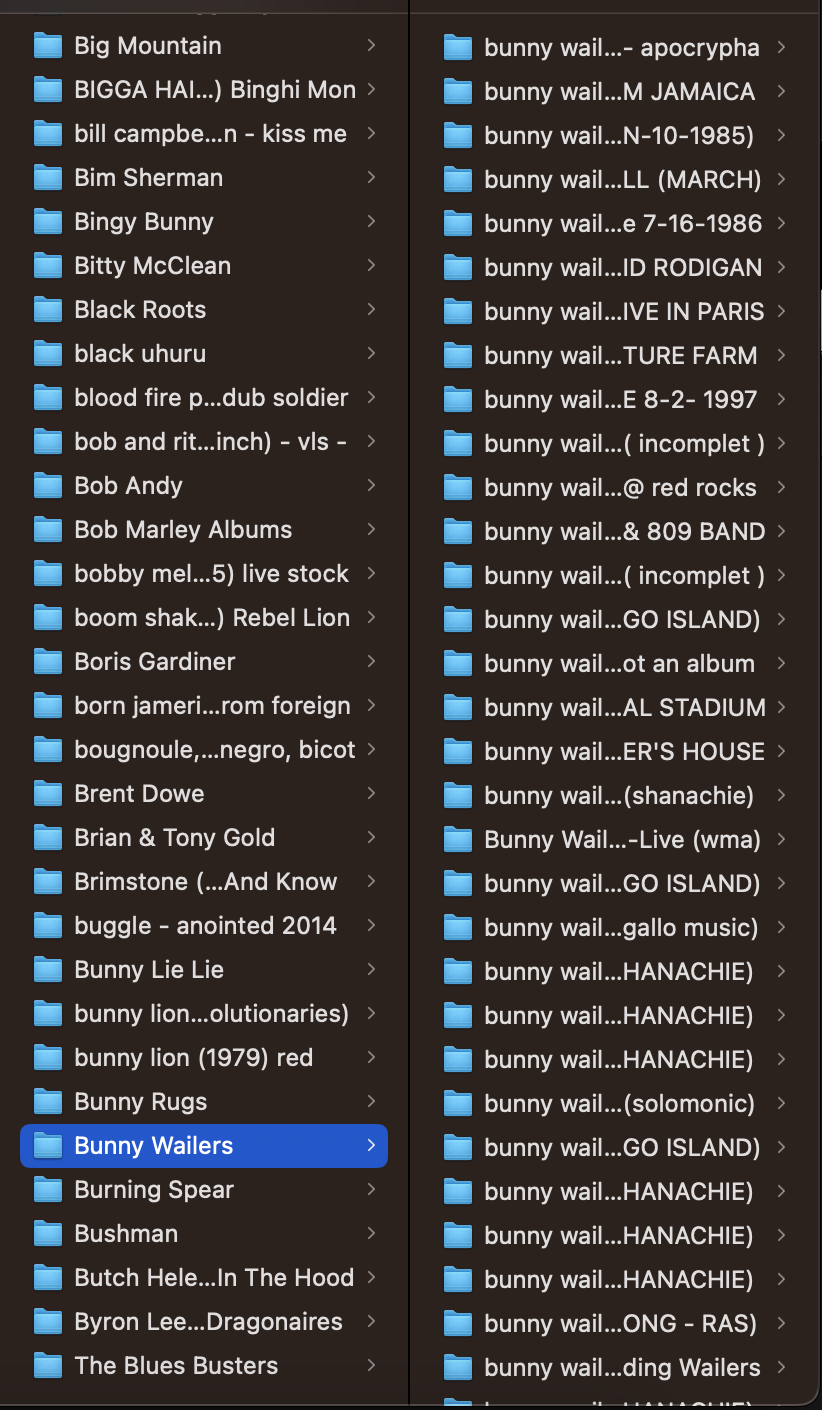Select bougnoule,…negro, bicot folder name
Image resolution: width=822 pixels, height=1410 pixels.
pyautogui.click(x=215, y=750)
